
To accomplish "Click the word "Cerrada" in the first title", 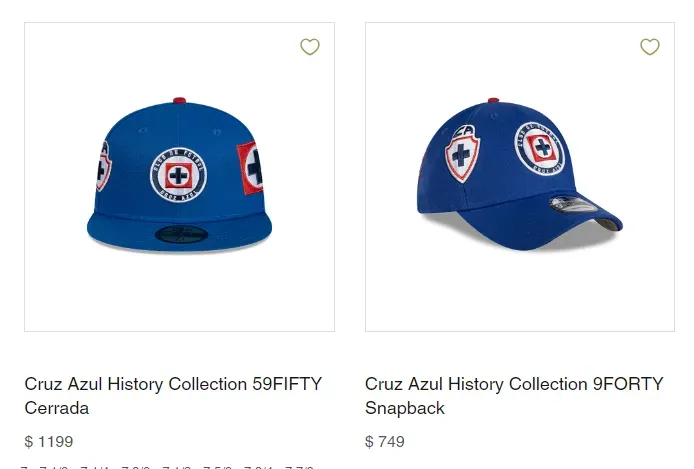I will coord(57,408).
